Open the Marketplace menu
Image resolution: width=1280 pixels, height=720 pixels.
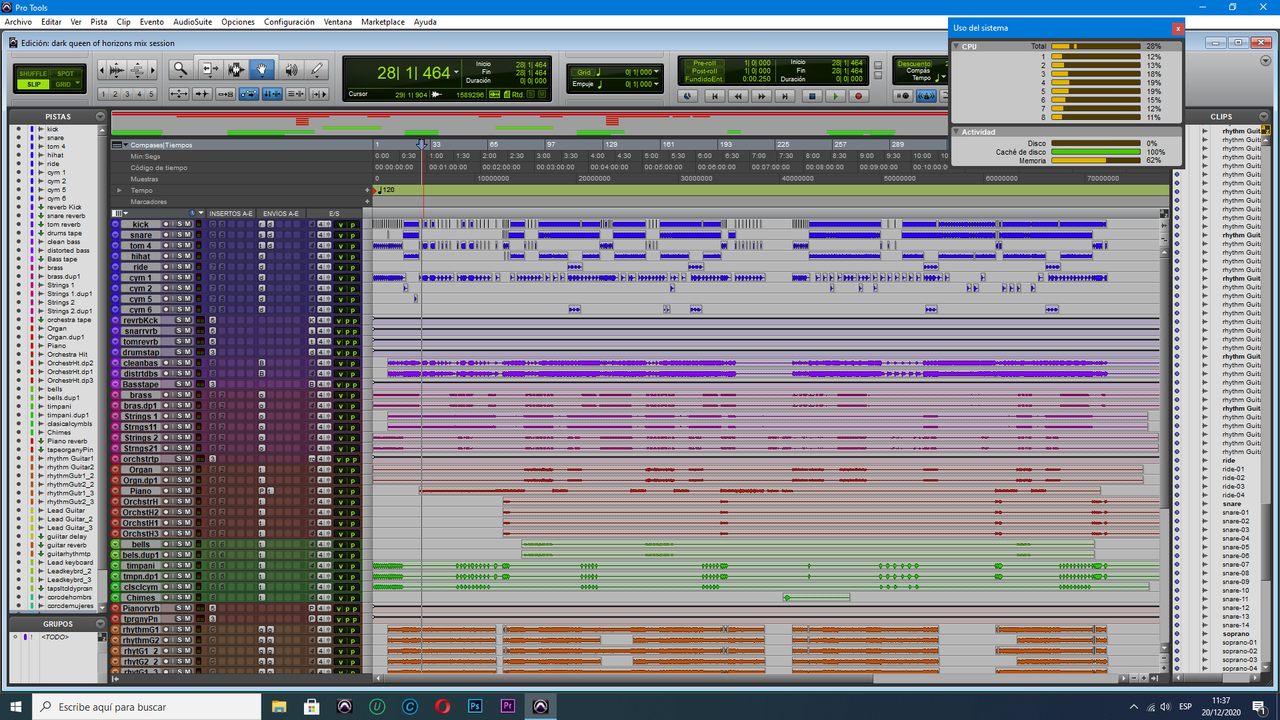click(383, 21)
